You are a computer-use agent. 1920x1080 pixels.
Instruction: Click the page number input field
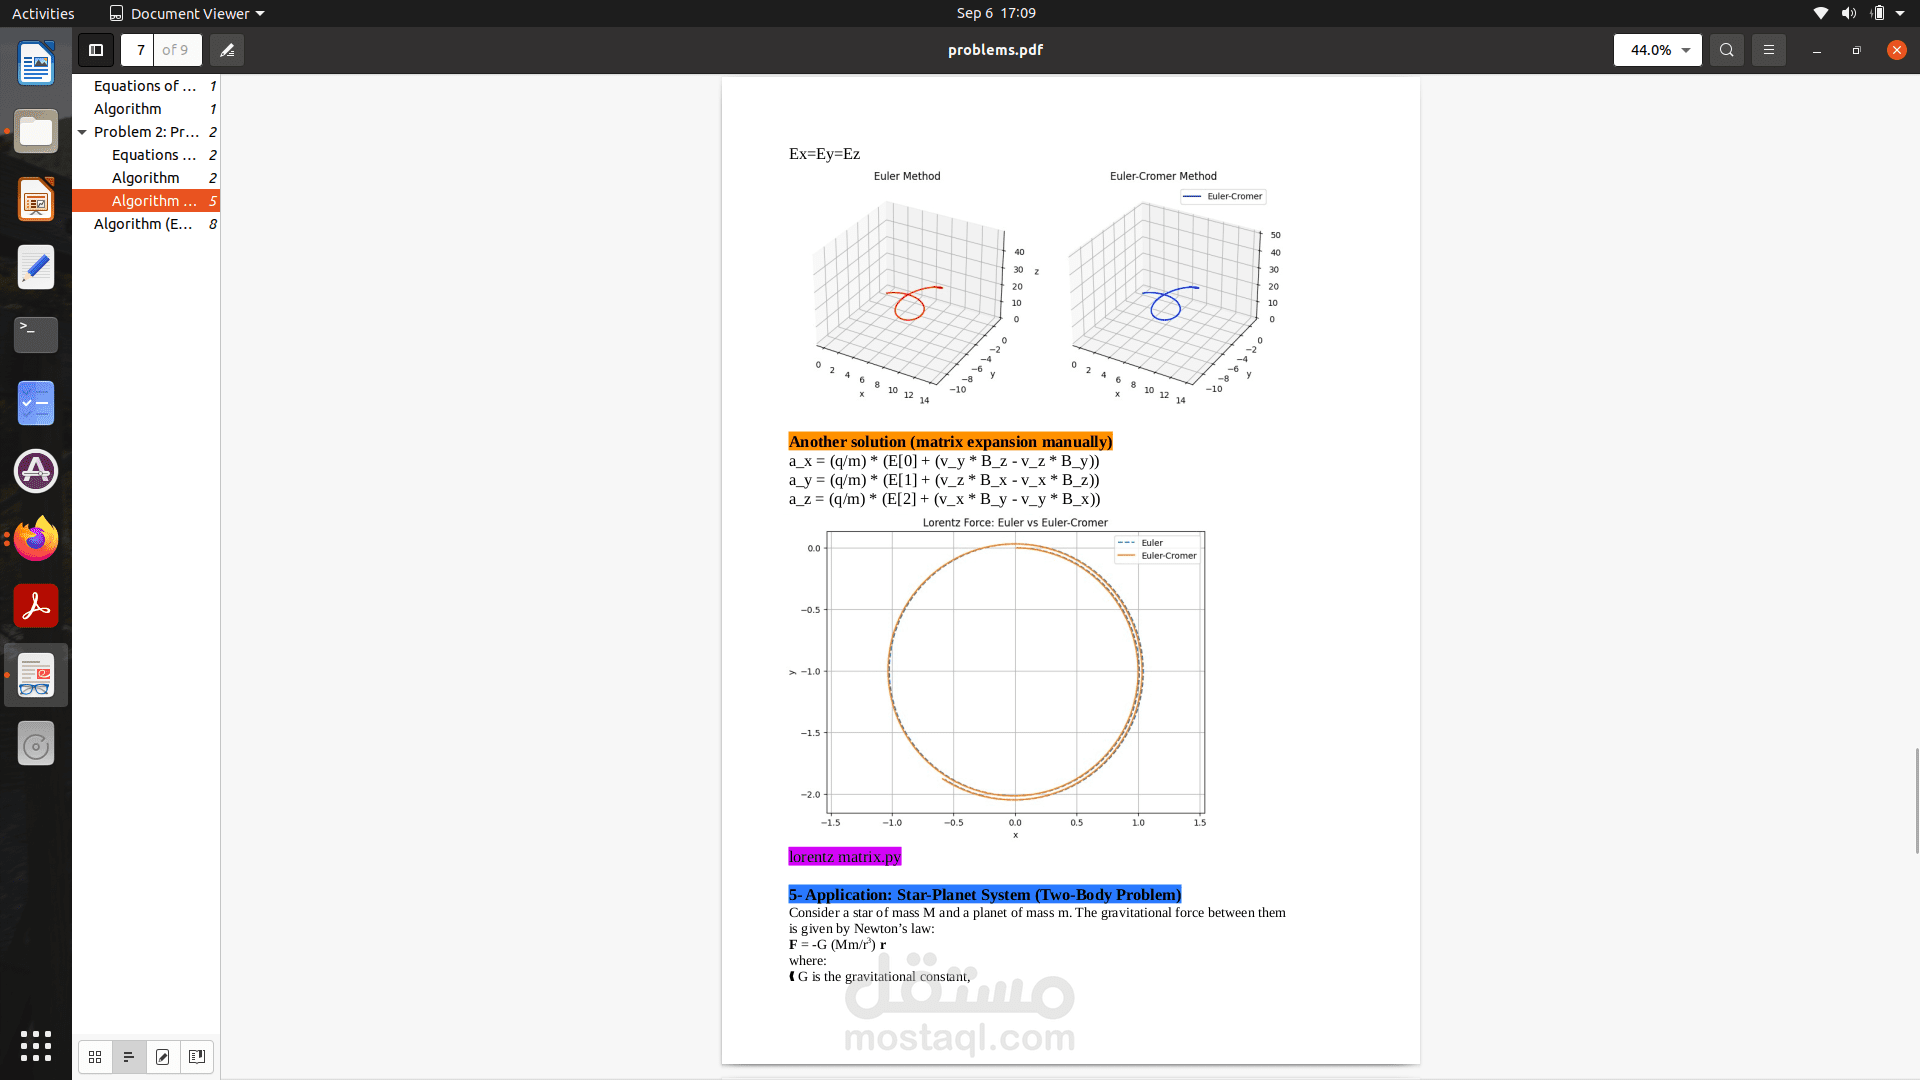point(139,50)
